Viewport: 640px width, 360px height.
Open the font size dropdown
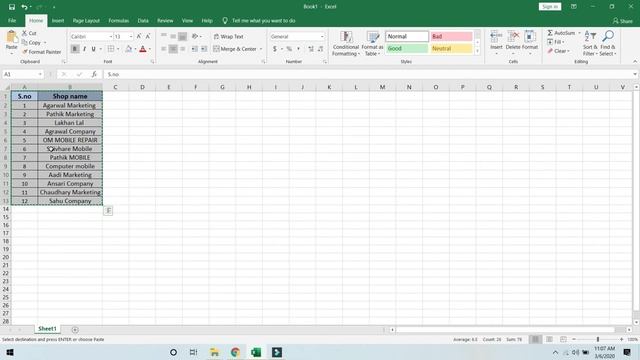131,37
